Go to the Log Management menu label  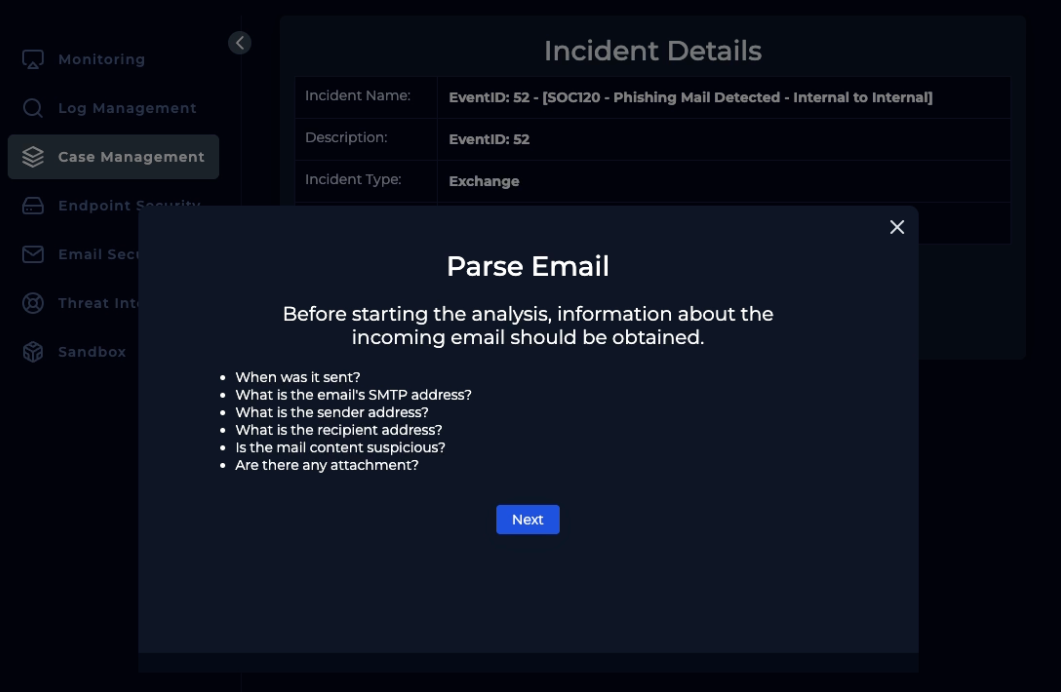pos(127,108)
